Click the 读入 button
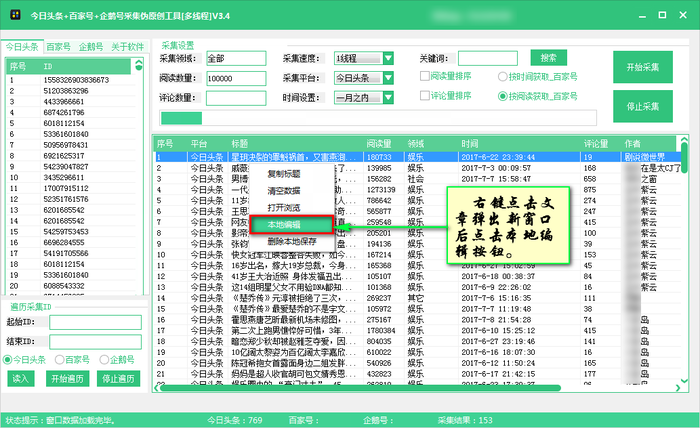 [21, 379]
